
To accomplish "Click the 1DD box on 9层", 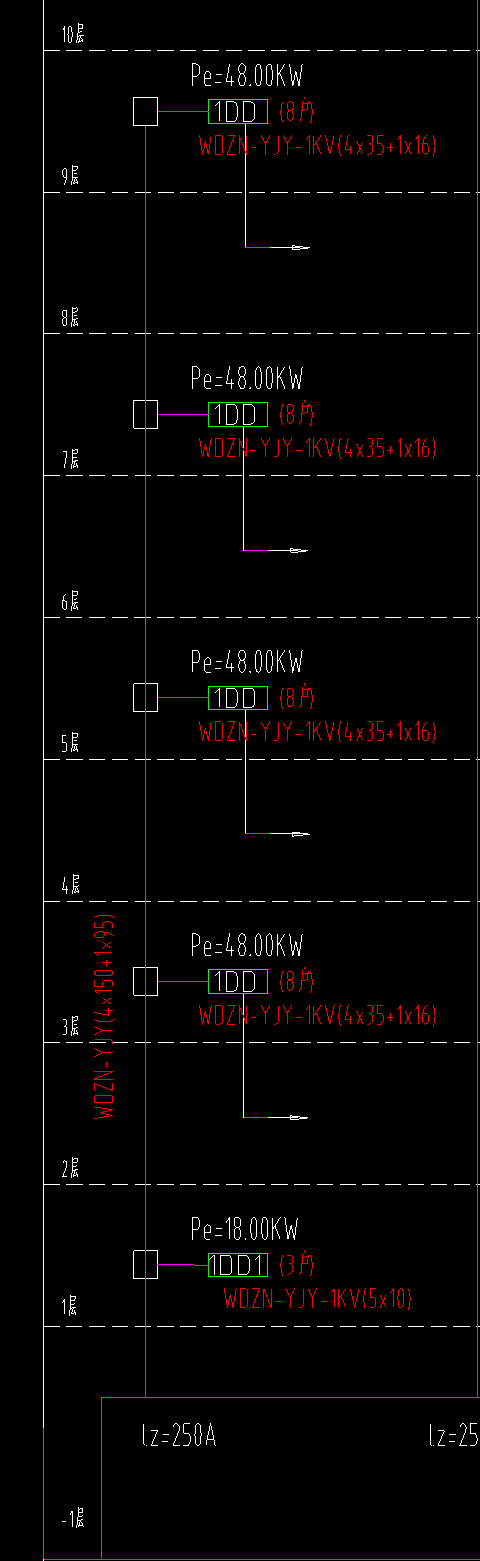I will [x=238, y=111].
